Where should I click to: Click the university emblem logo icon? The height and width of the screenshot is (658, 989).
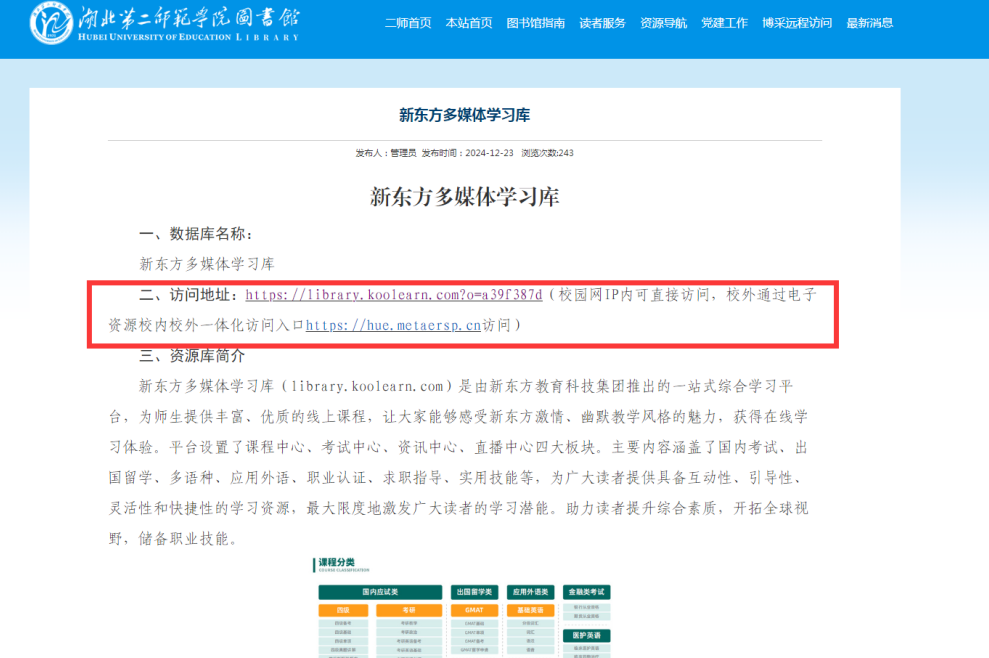(x=51, y=23)
